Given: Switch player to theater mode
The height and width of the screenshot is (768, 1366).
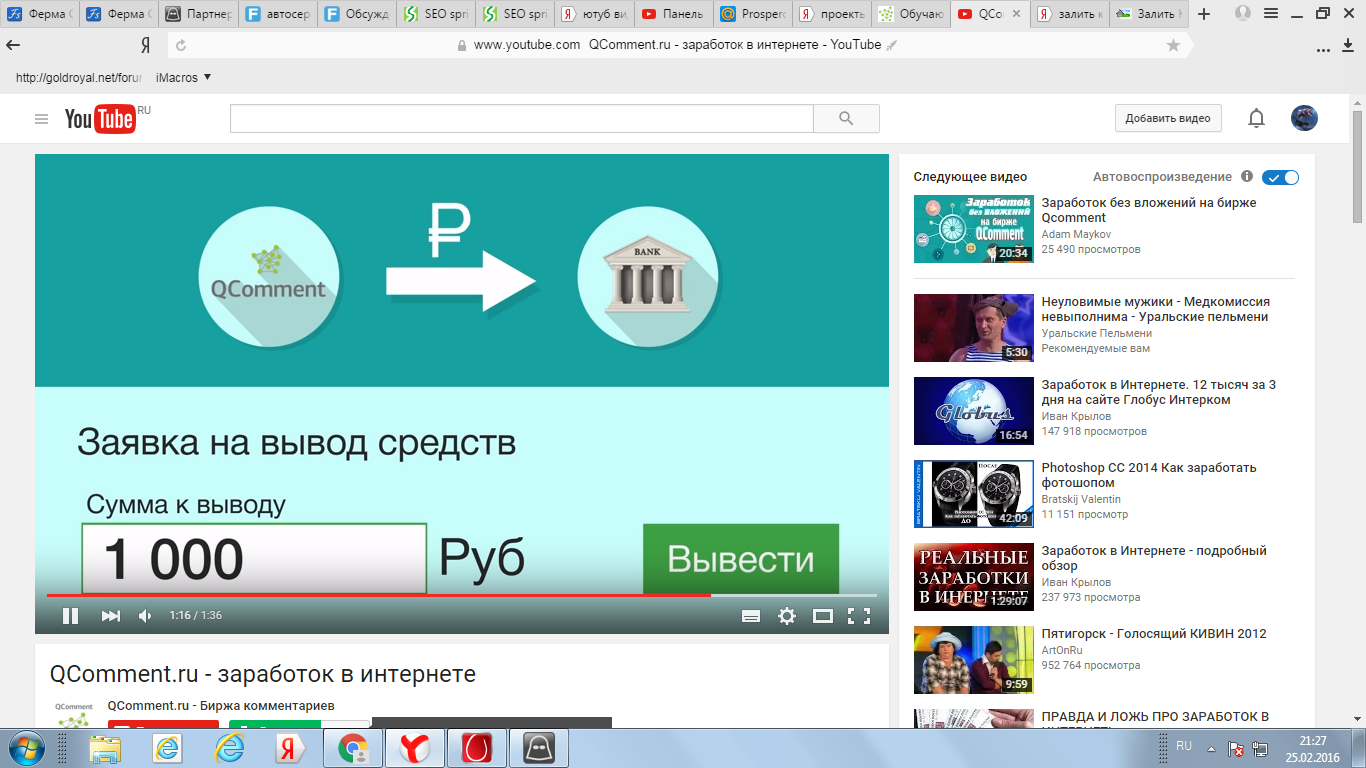Looking at the screenshot, I should tap(823, 616).
